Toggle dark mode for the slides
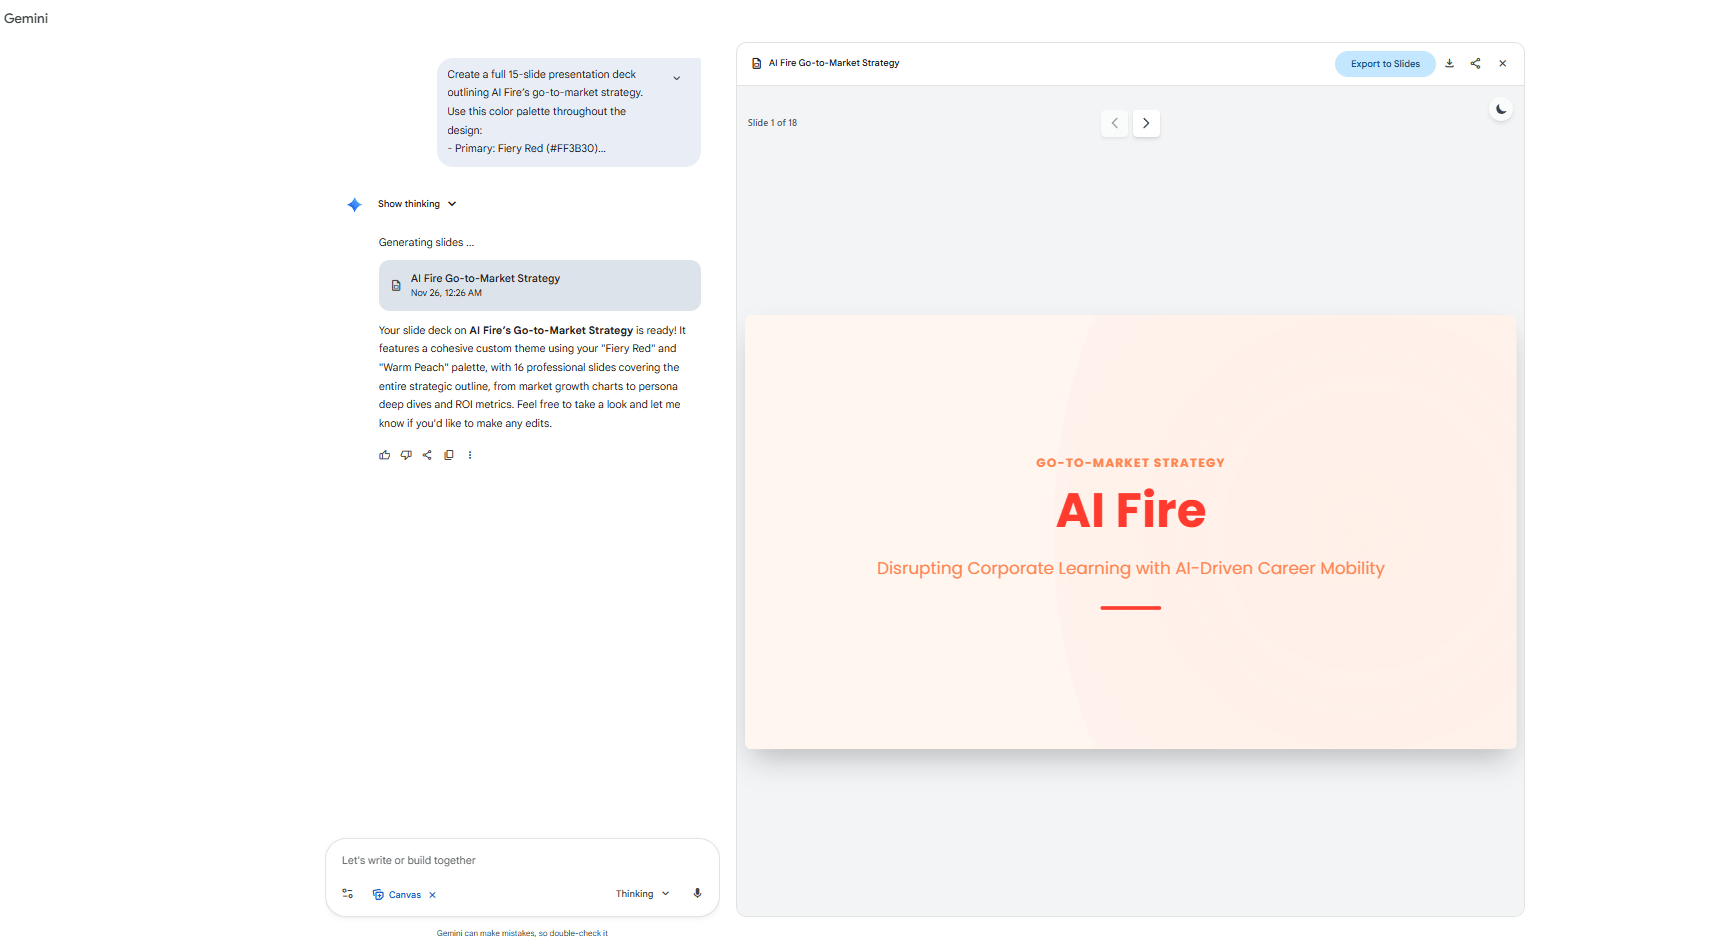The height and width of the screenshot is (948, 1728). click(1500, 109)
